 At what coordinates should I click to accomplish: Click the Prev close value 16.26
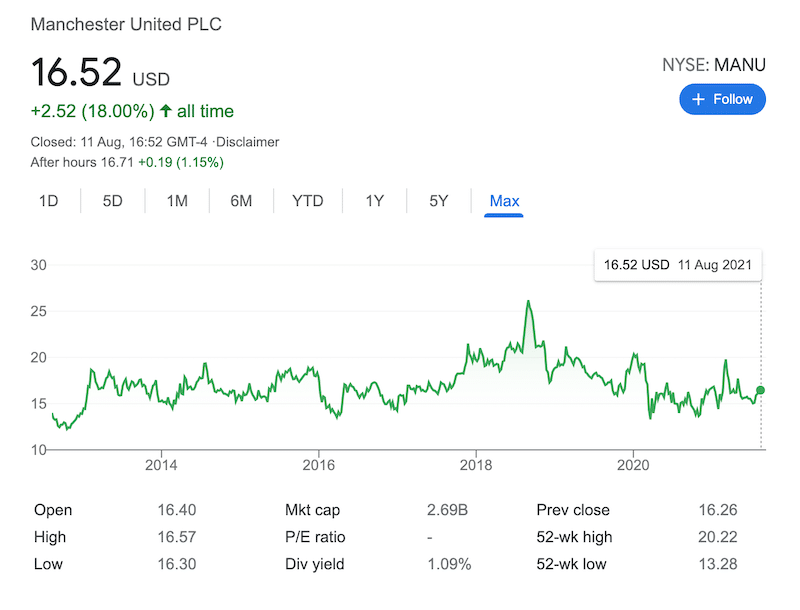tap(718, 510)
